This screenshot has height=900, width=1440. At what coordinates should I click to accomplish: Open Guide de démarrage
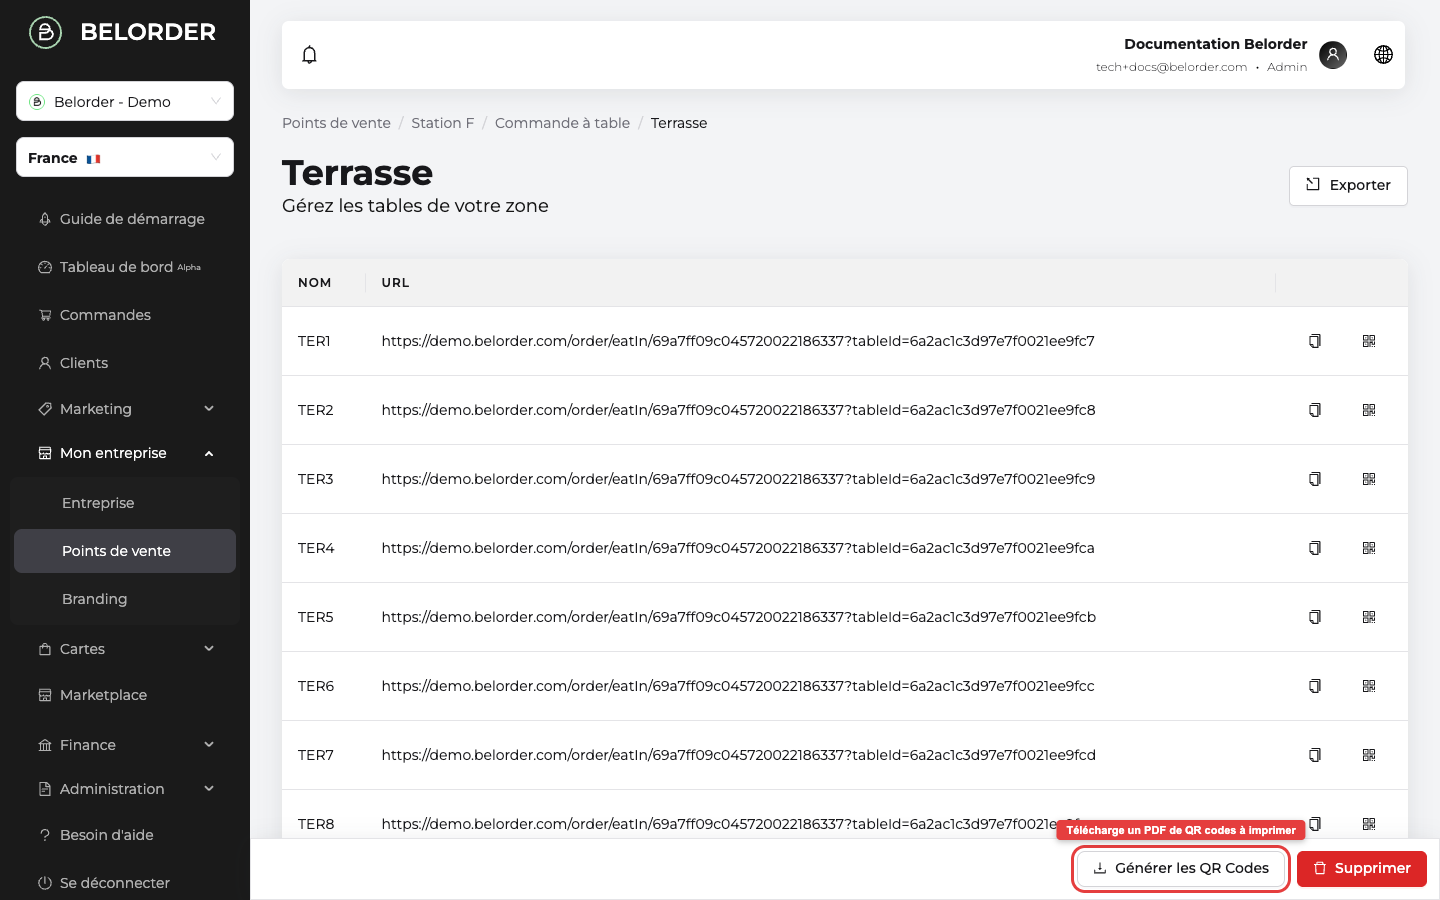tap(125, 219)
